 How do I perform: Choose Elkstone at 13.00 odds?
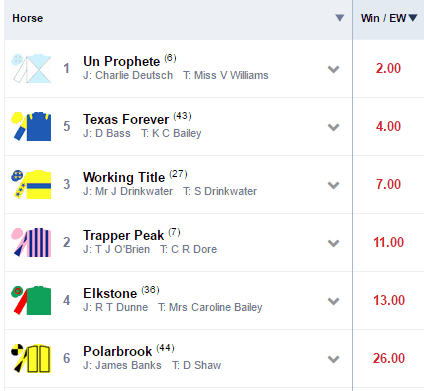click(388, 300)
